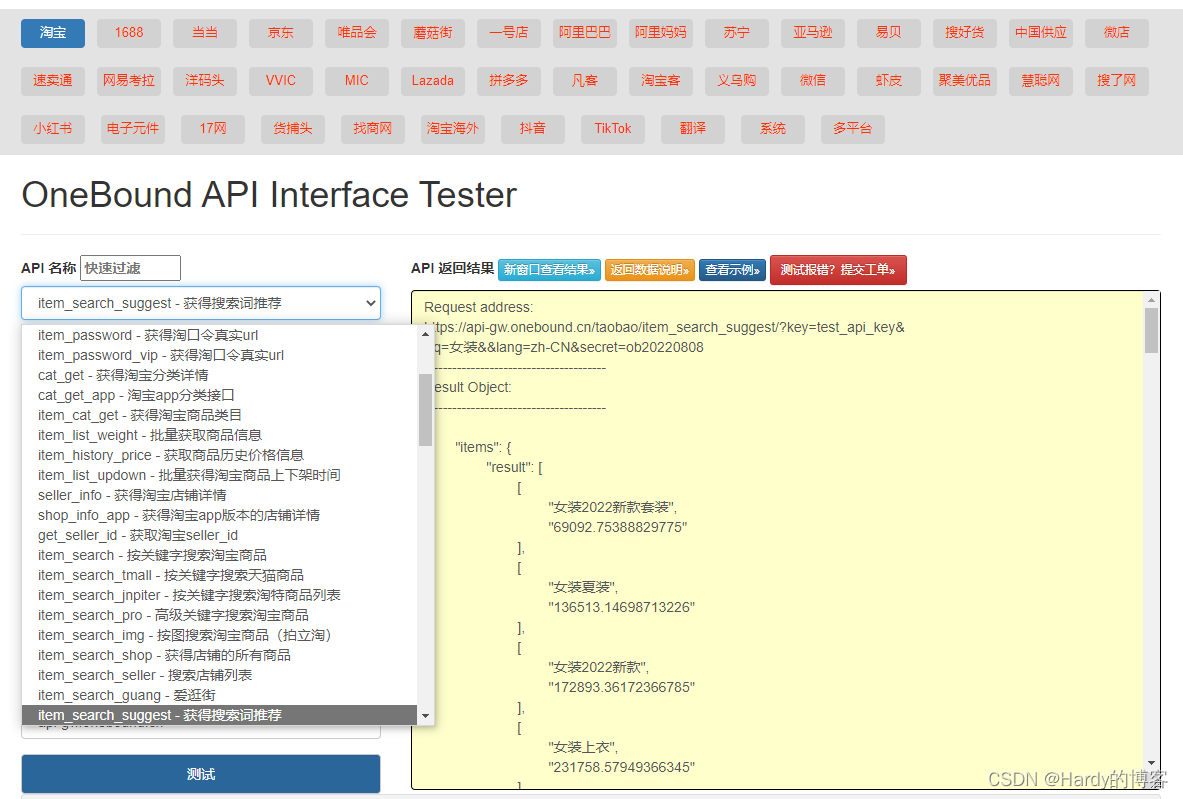Choose shop_info_app option
Viewport: 1183px width, 799px height.
pyautogui.click(x=220, y=515)
